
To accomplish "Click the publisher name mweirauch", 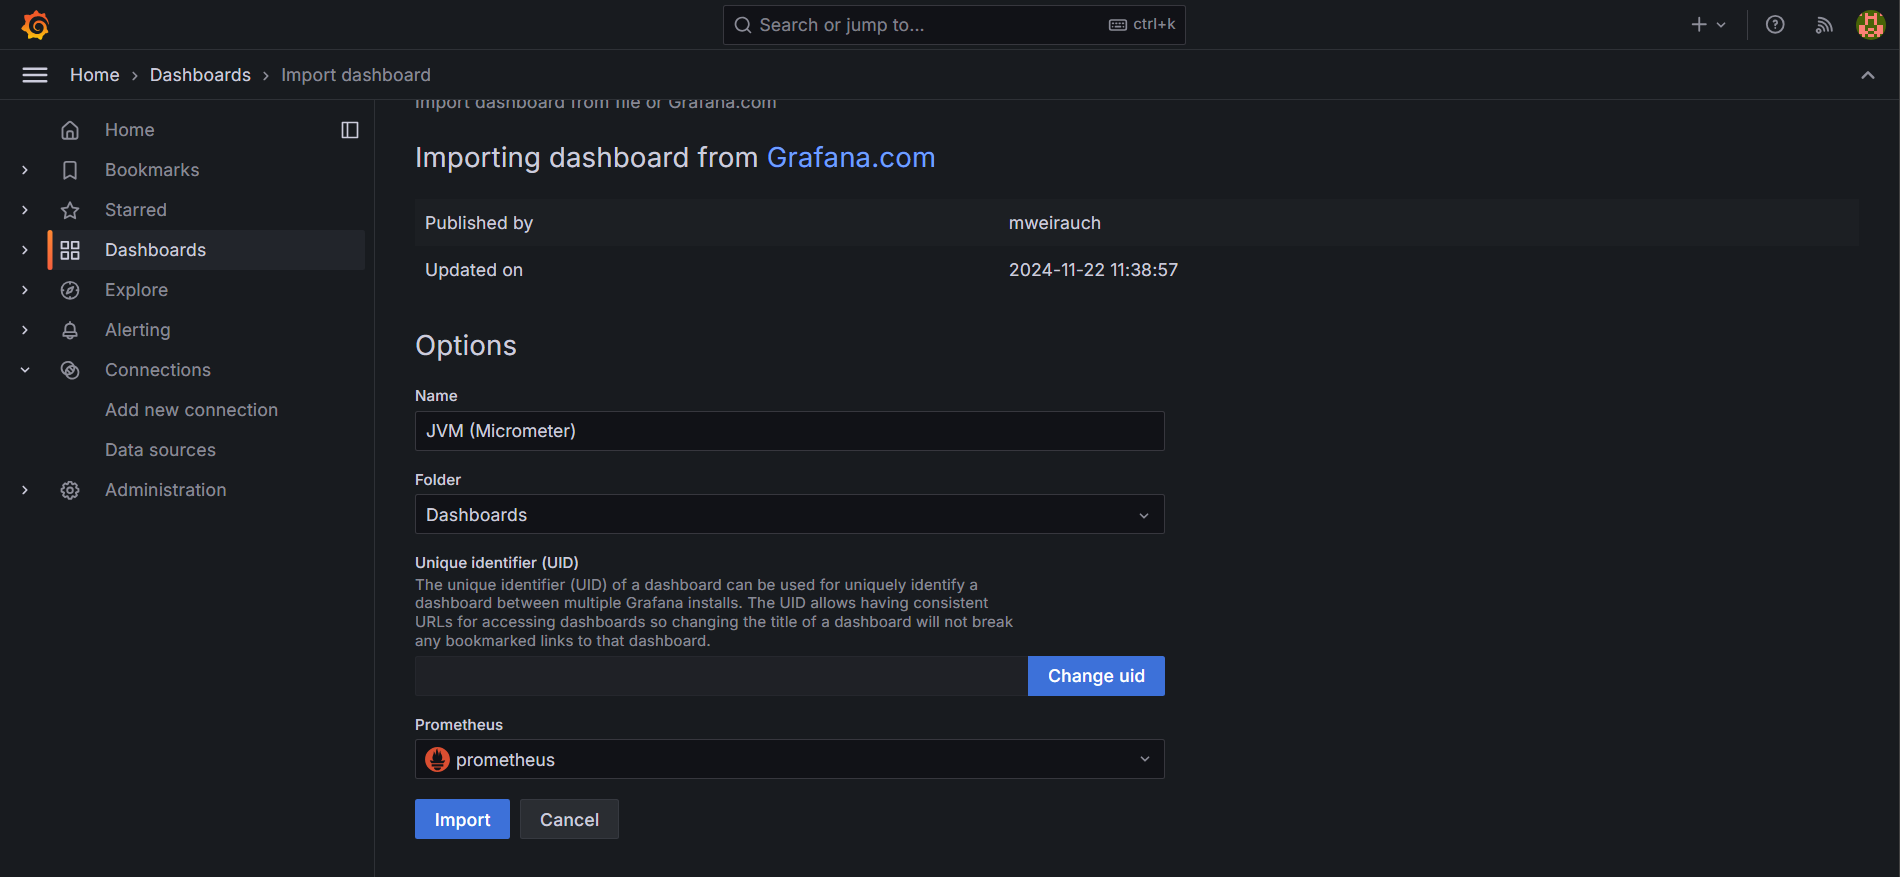I will [1054, 223].
